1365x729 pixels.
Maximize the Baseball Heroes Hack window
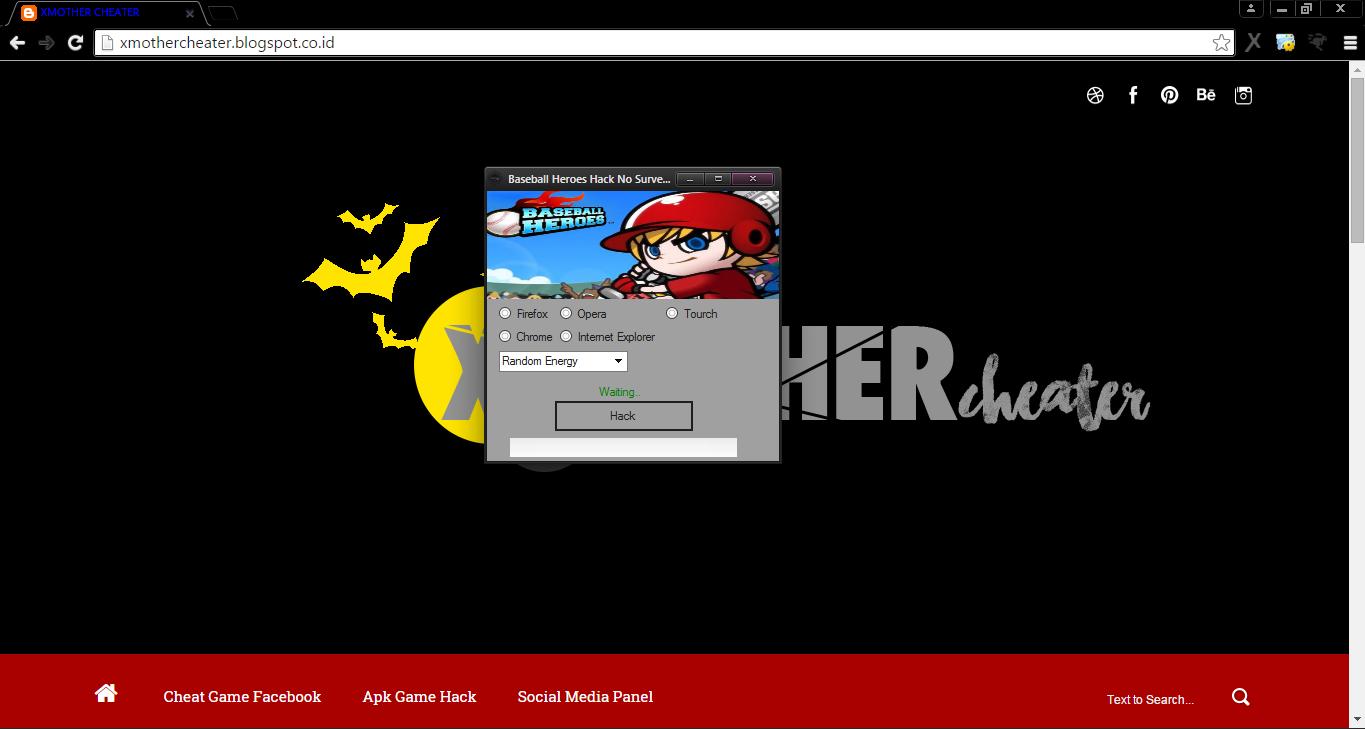[717, 178]
